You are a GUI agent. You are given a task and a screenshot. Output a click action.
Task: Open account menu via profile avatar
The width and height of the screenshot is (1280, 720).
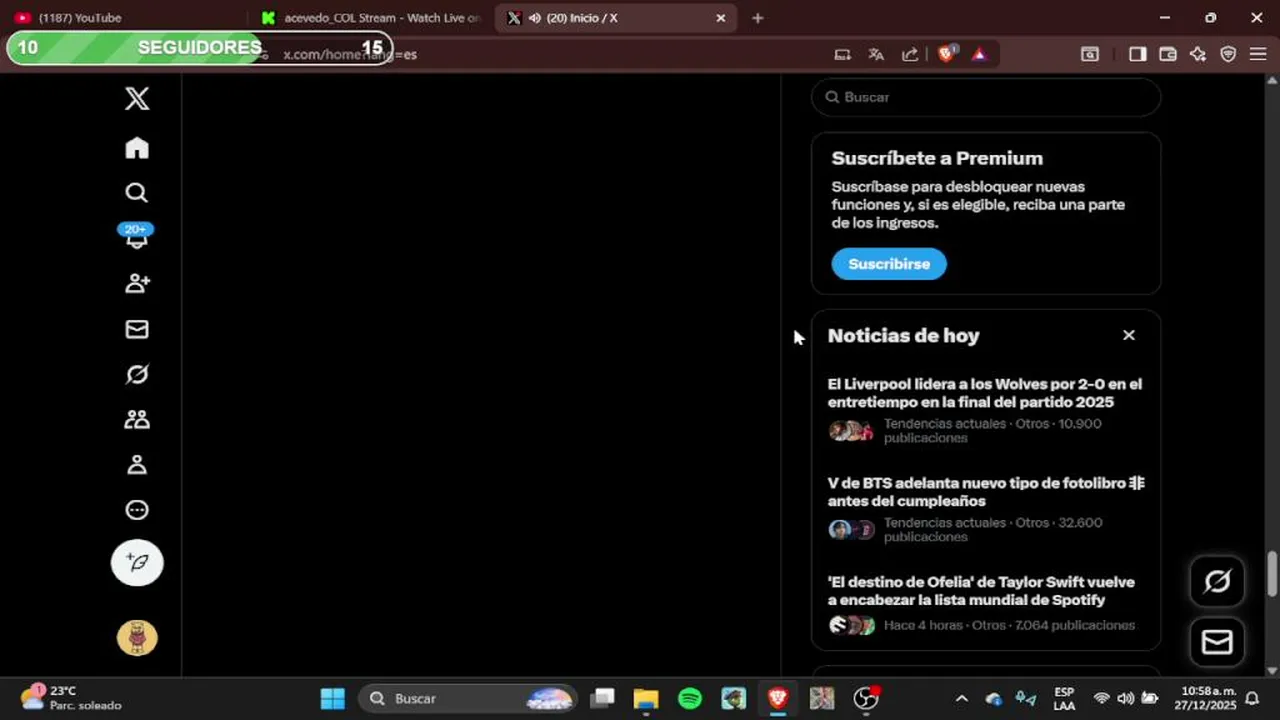coord(137,637)
